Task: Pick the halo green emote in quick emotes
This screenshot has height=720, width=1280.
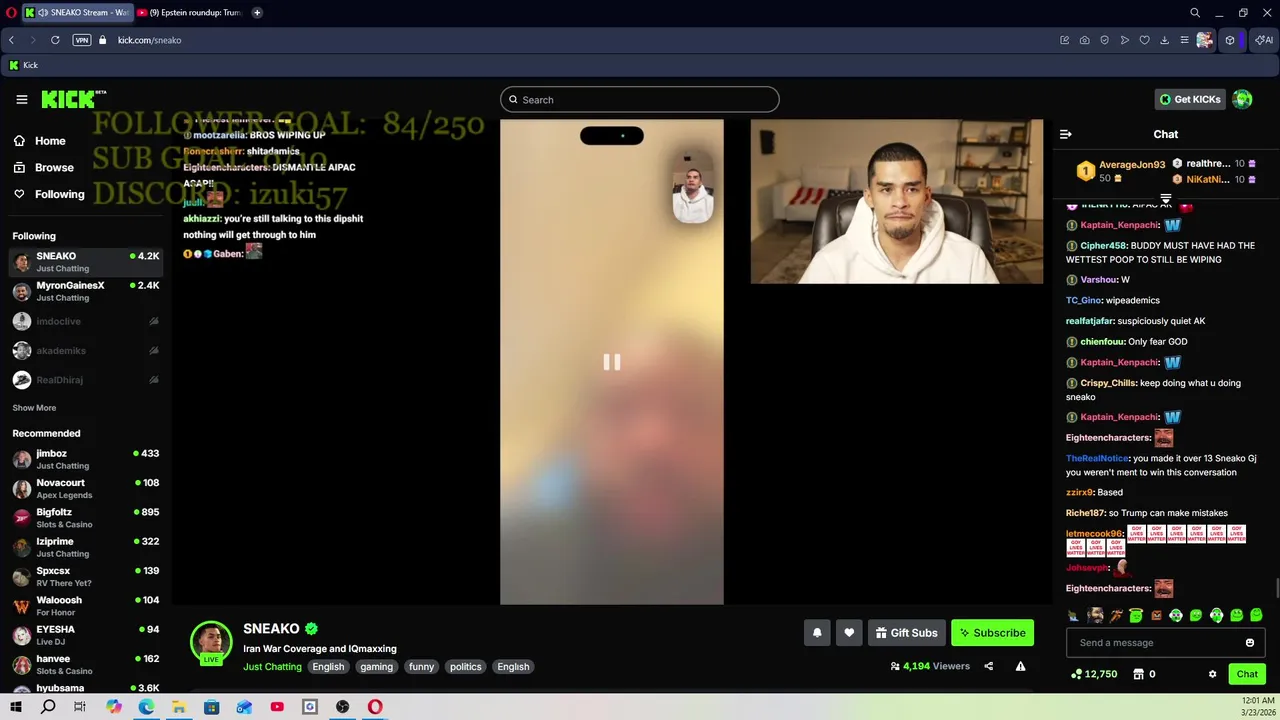Action: pyautogui.click(x=1136, y=615)
